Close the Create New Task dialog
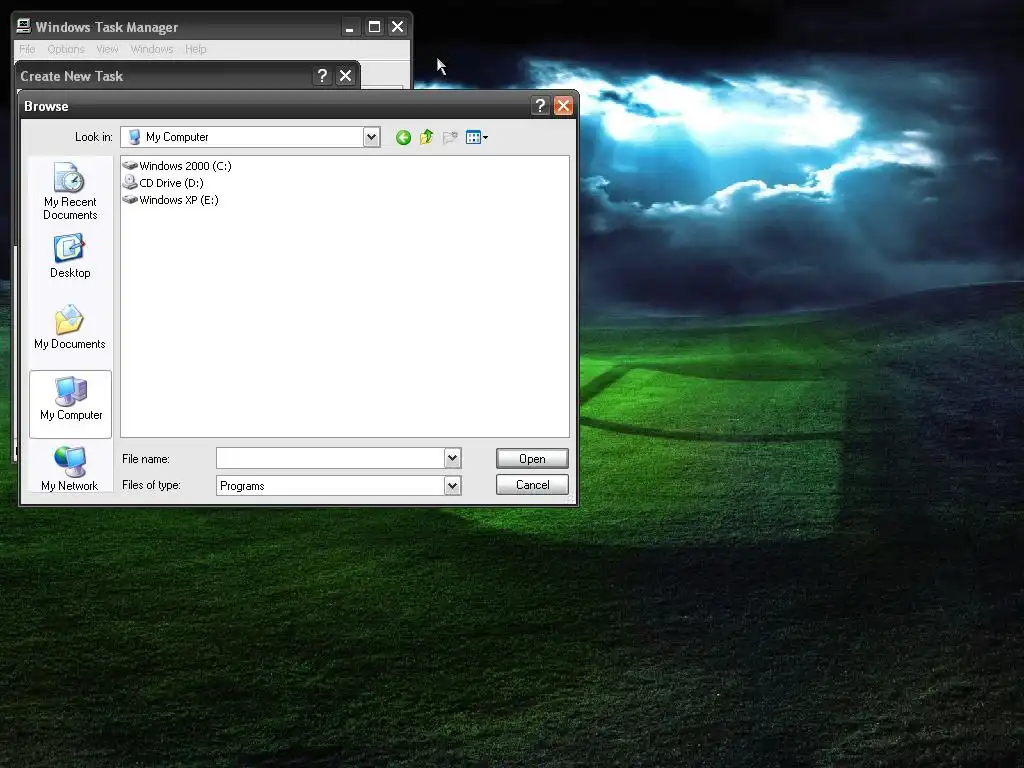 click(345, 76)
